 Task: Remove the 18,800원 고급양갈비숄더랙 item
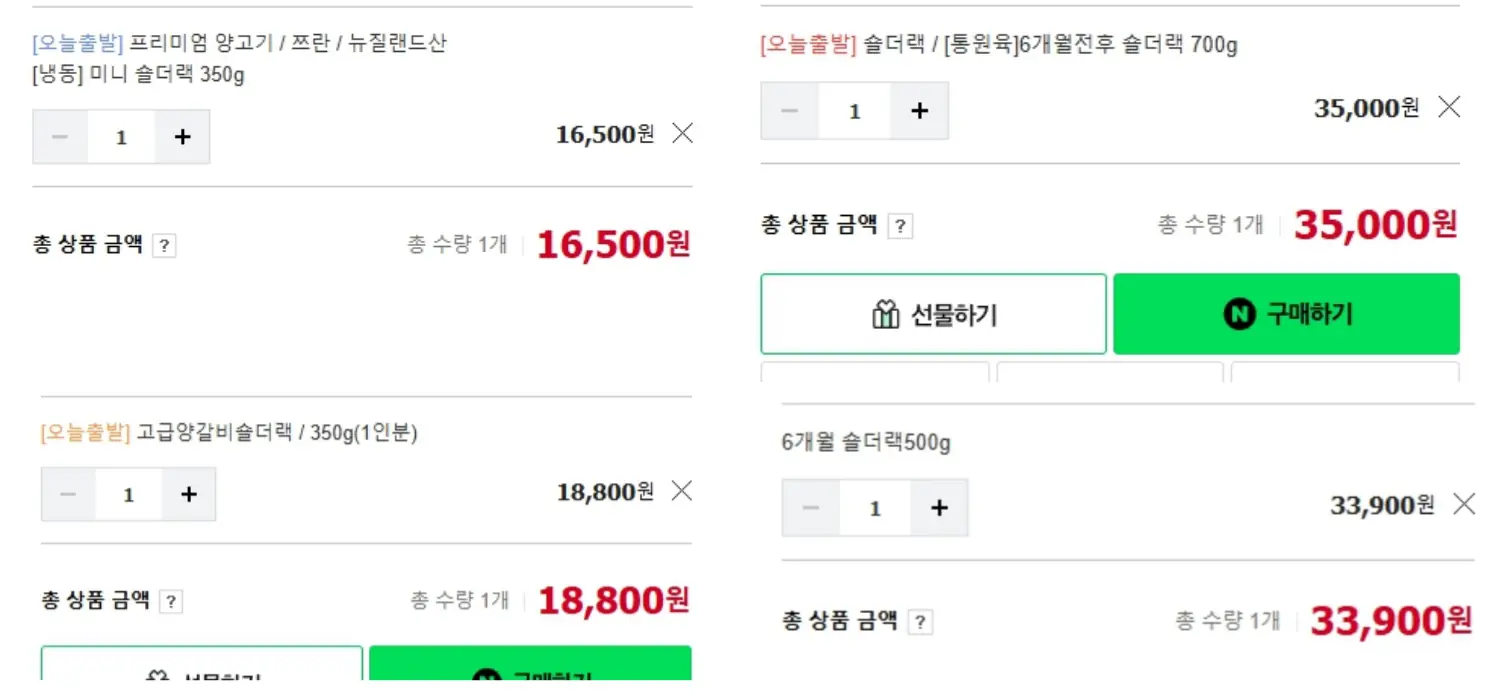point(681,490)
